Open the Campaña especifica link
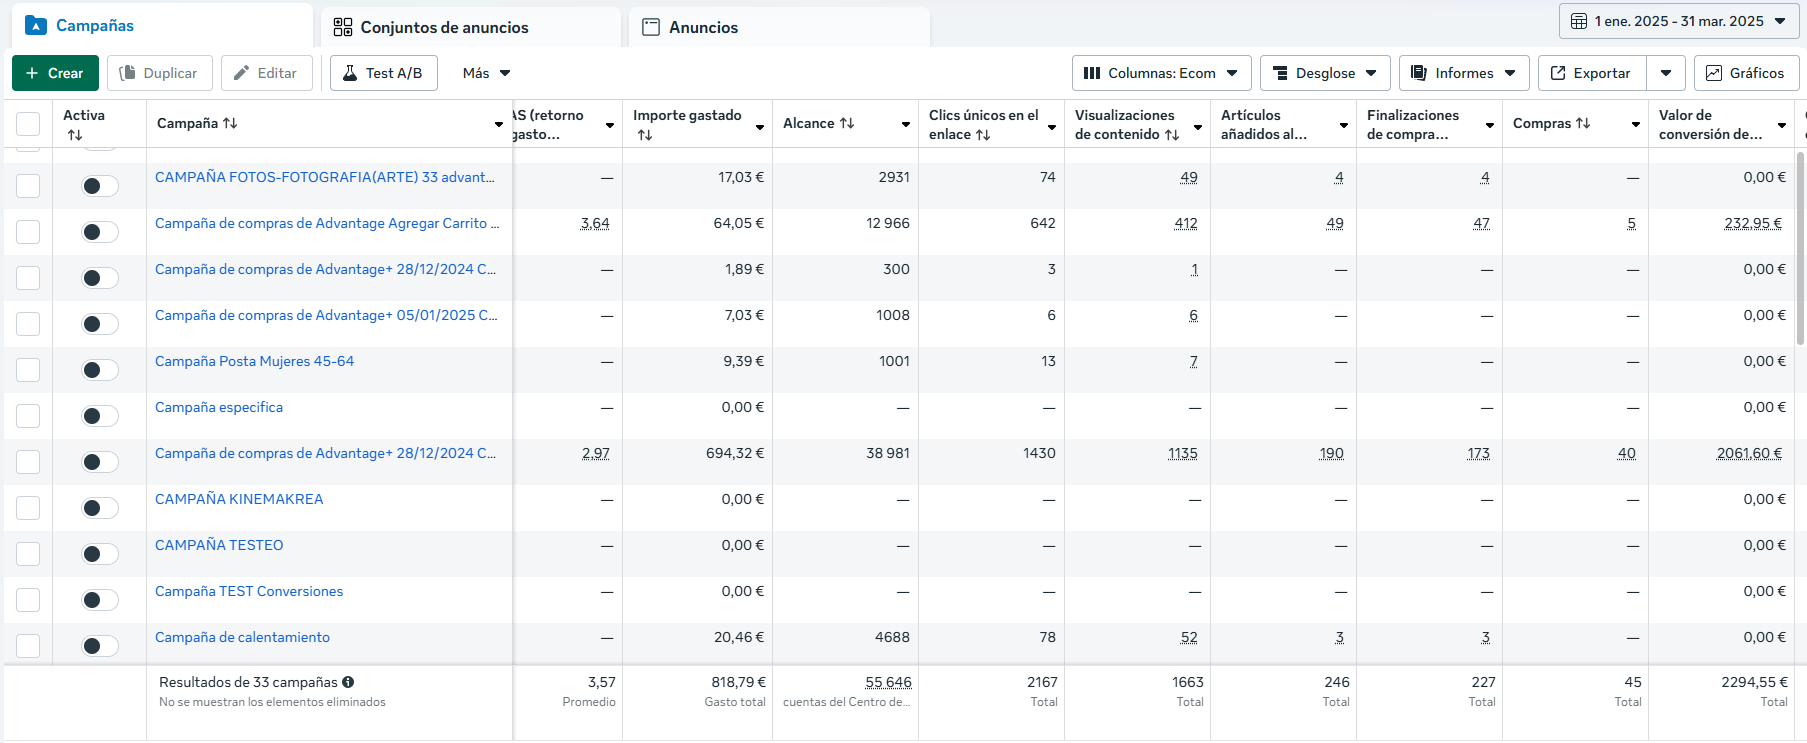Screen dimensions: 1807x743 tap(219, 407)
